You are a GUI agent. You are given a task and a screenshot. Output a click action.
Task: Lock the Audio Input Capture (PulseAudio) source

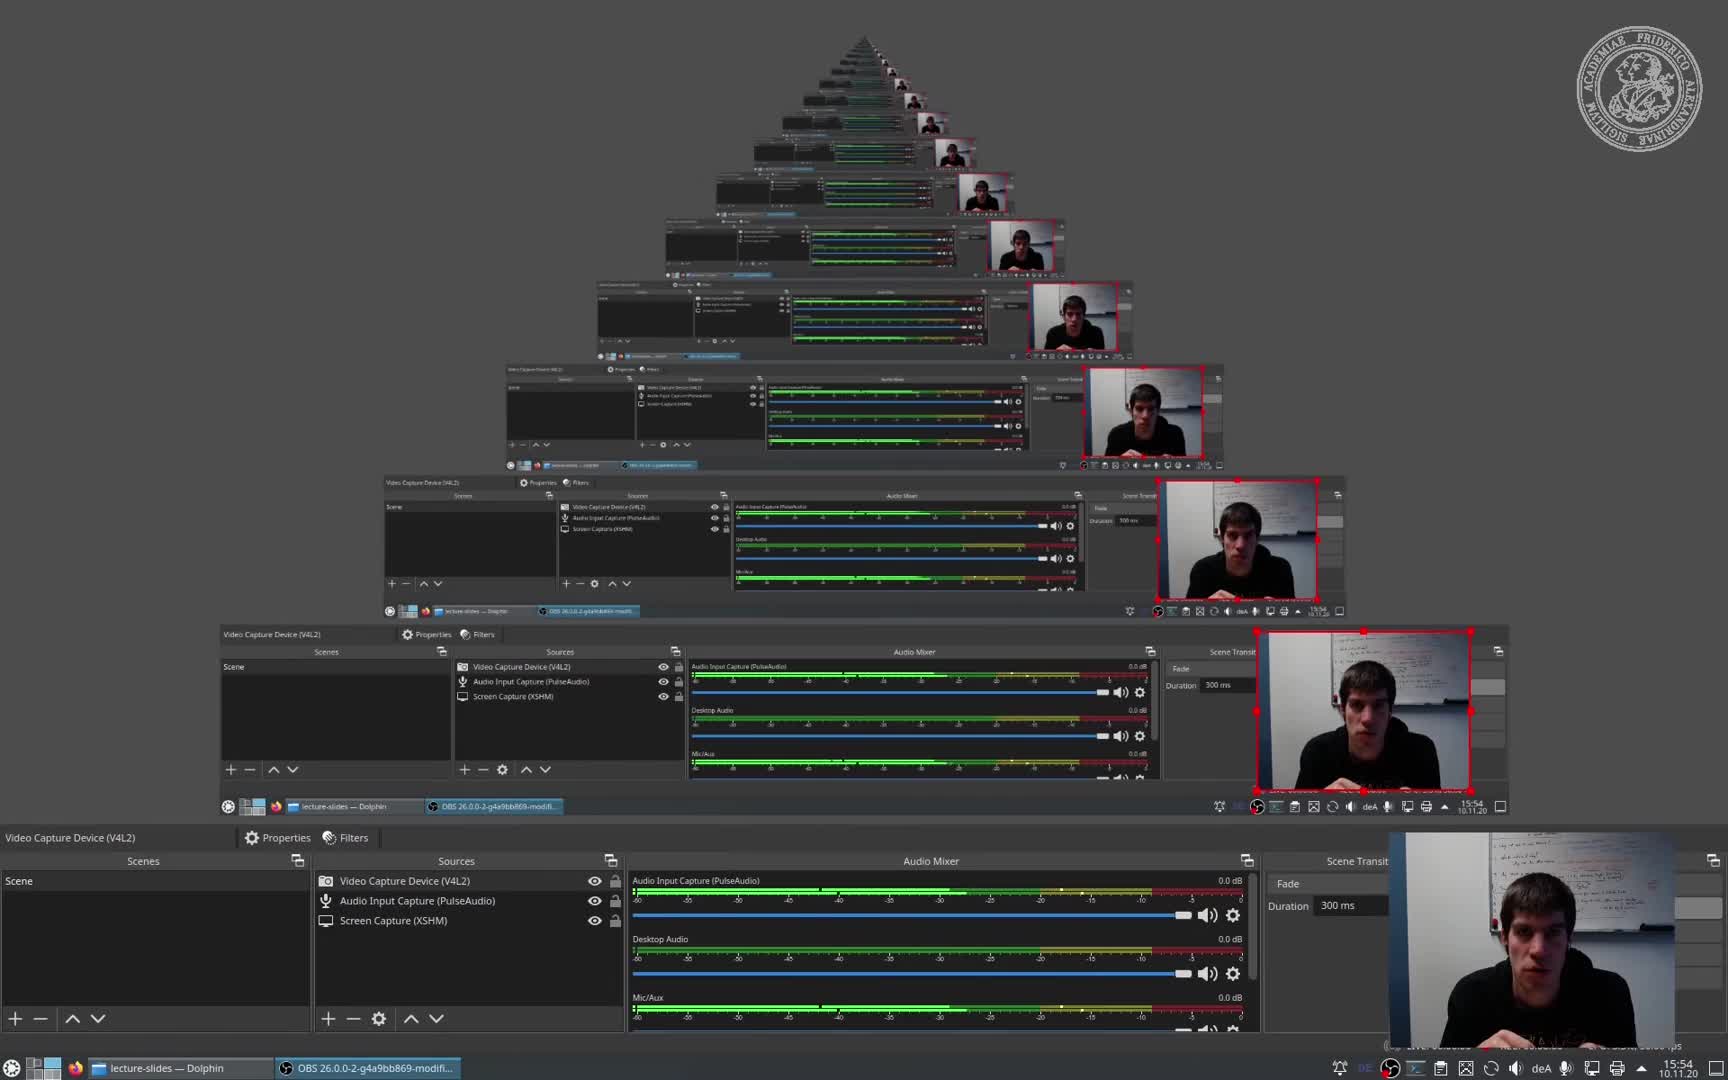[615, 901]
